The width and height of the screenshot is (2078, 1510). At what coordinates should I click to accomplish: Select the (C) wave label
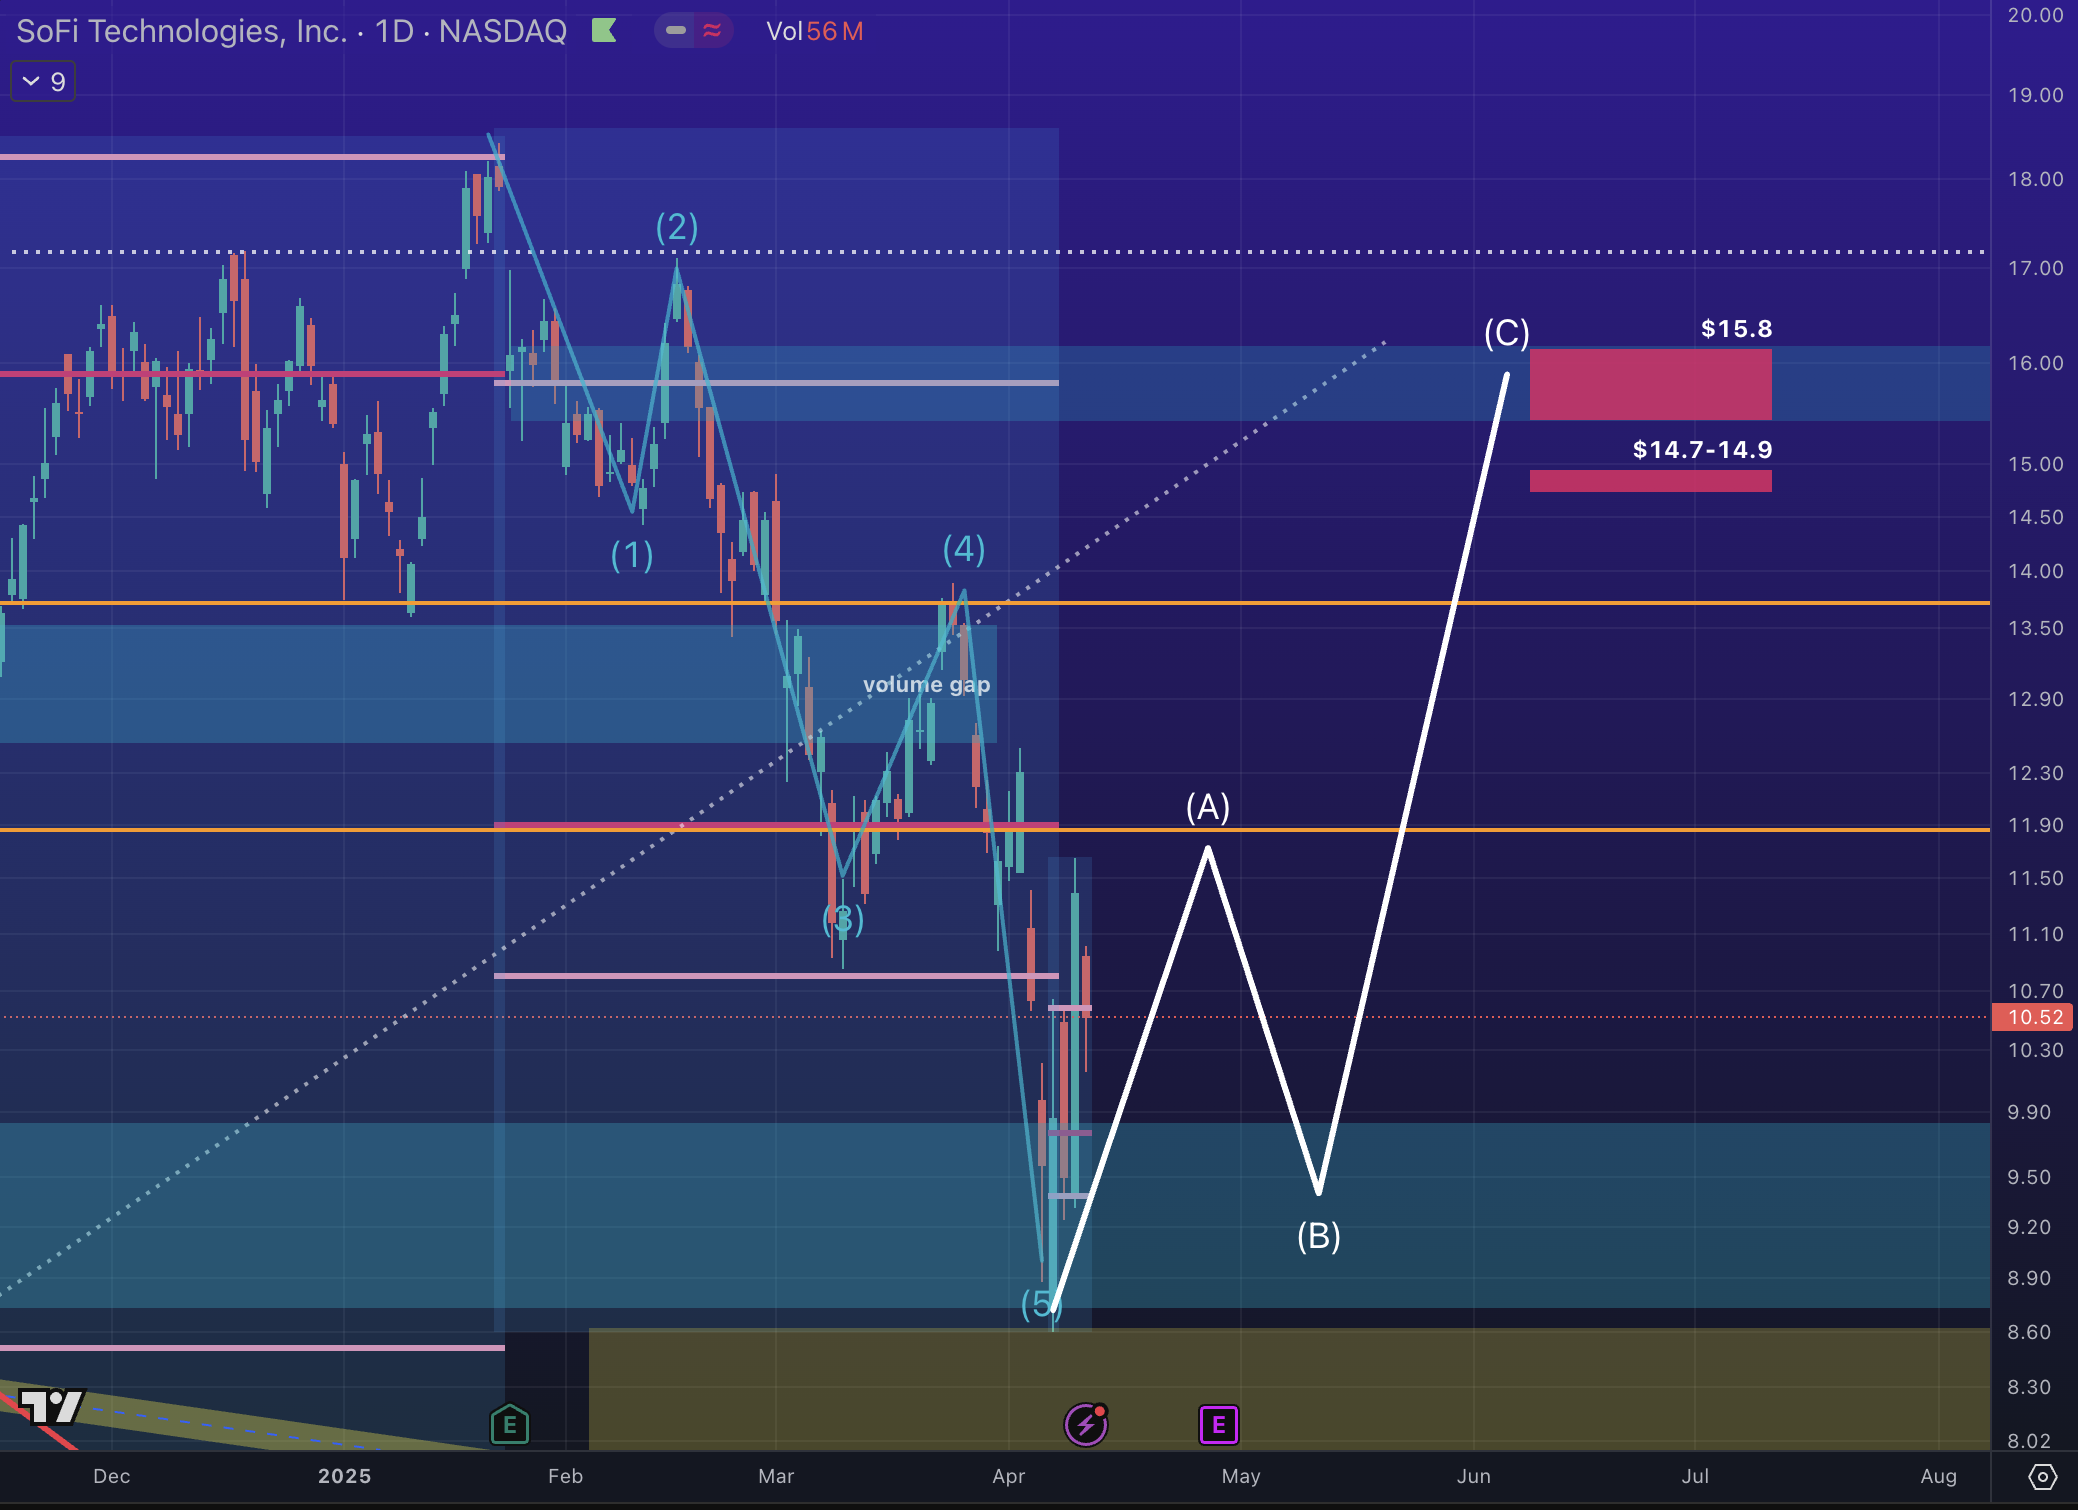1506,332
